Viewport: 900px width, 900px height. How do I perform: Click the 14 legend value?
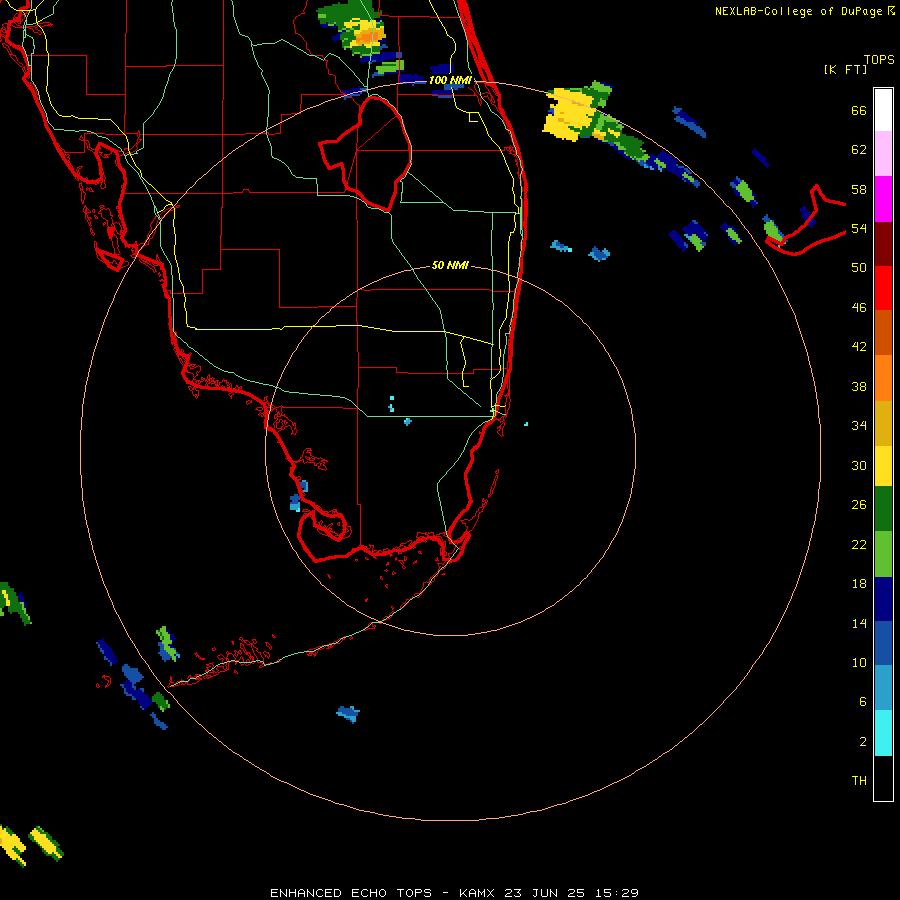click(x=859, y=624)
